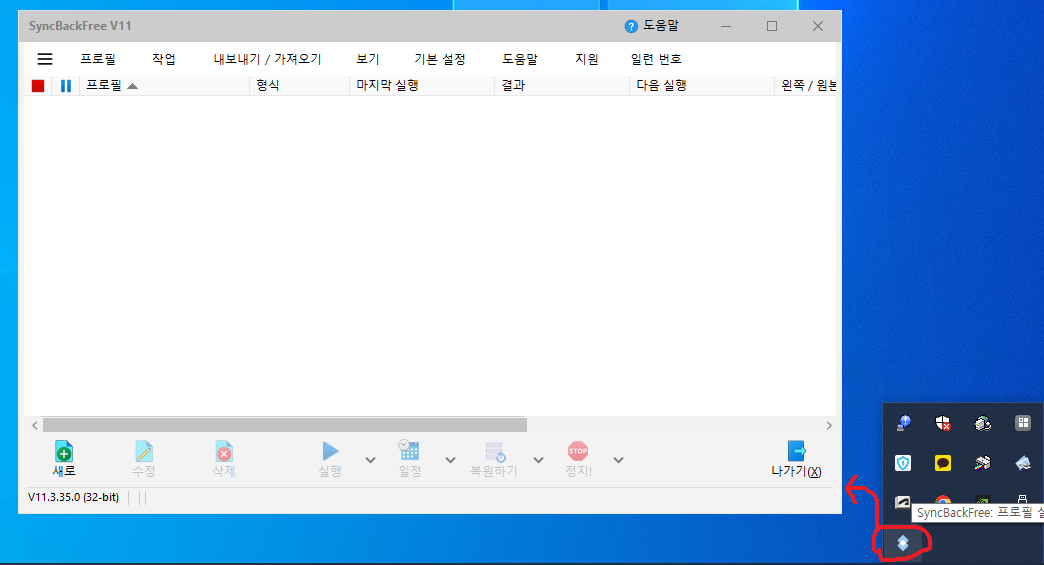Click the scrollbar left arrow
The width and height of the screenshot is (1044, 565).
tap(35, 425)
